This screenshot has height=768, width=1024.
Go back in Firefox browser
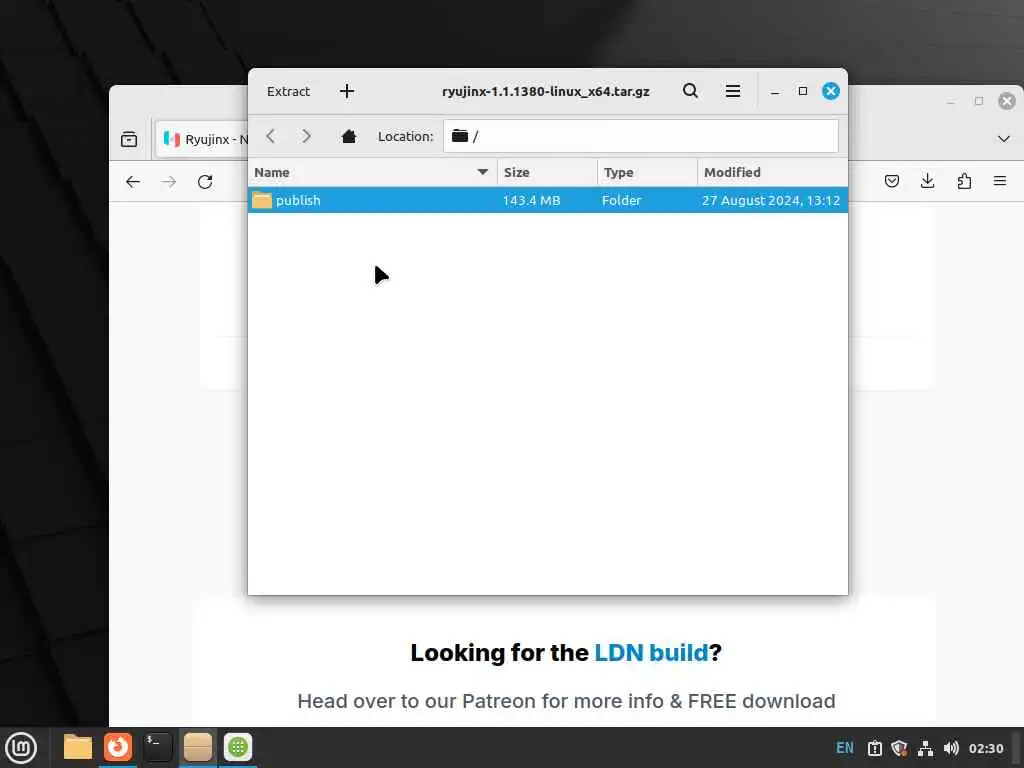pyautogui.click(x=133, y=182)
